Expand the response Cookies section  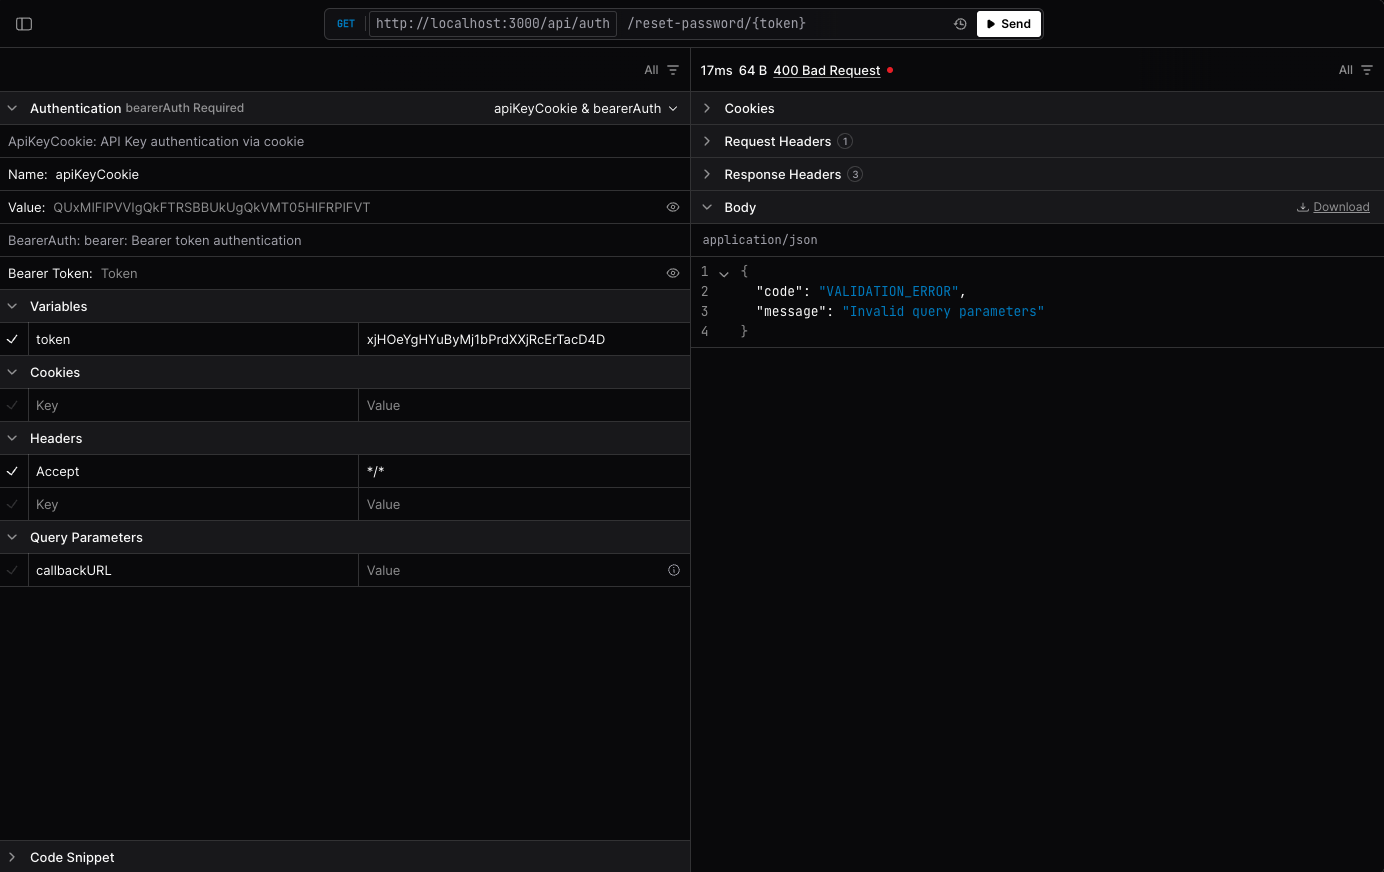(x=707, y=108)
